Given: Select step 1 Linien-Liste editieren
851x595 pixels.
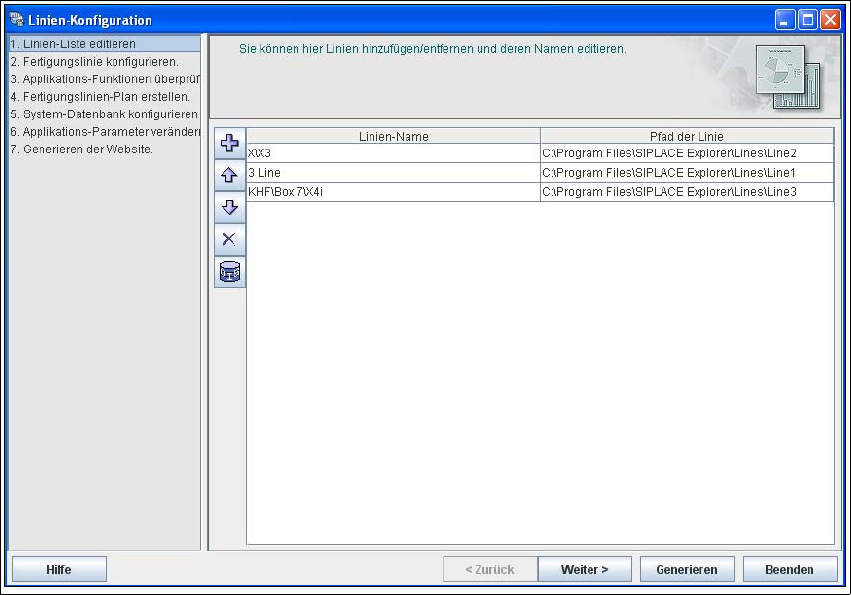Looking at the screenshot, I should [x=104, y=43].
